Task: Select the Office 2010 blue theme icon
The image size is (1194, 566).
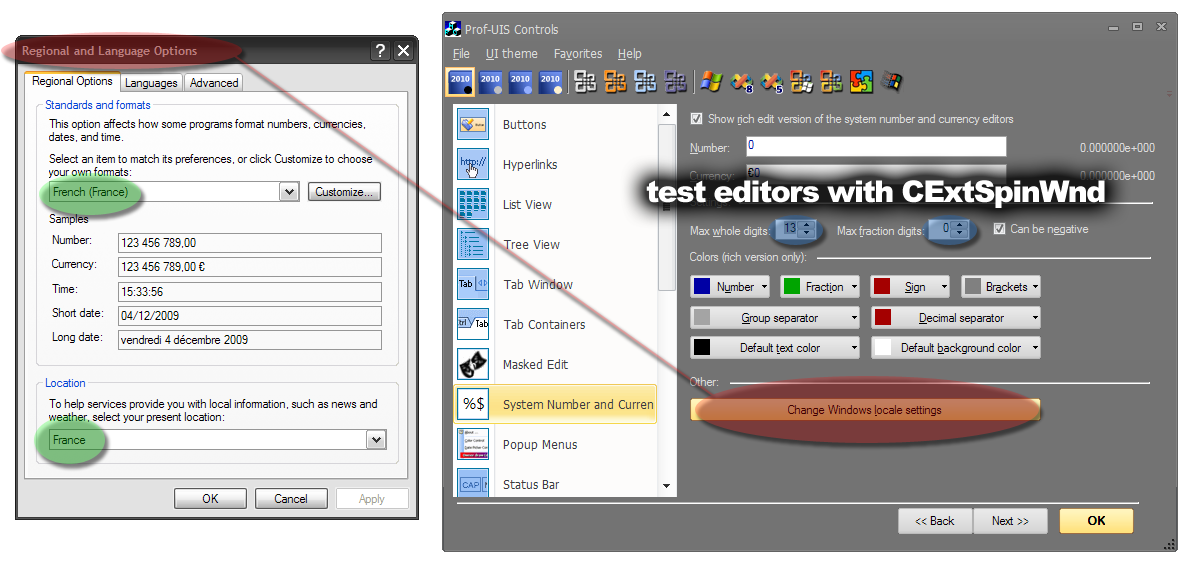Action: point(520,82)
